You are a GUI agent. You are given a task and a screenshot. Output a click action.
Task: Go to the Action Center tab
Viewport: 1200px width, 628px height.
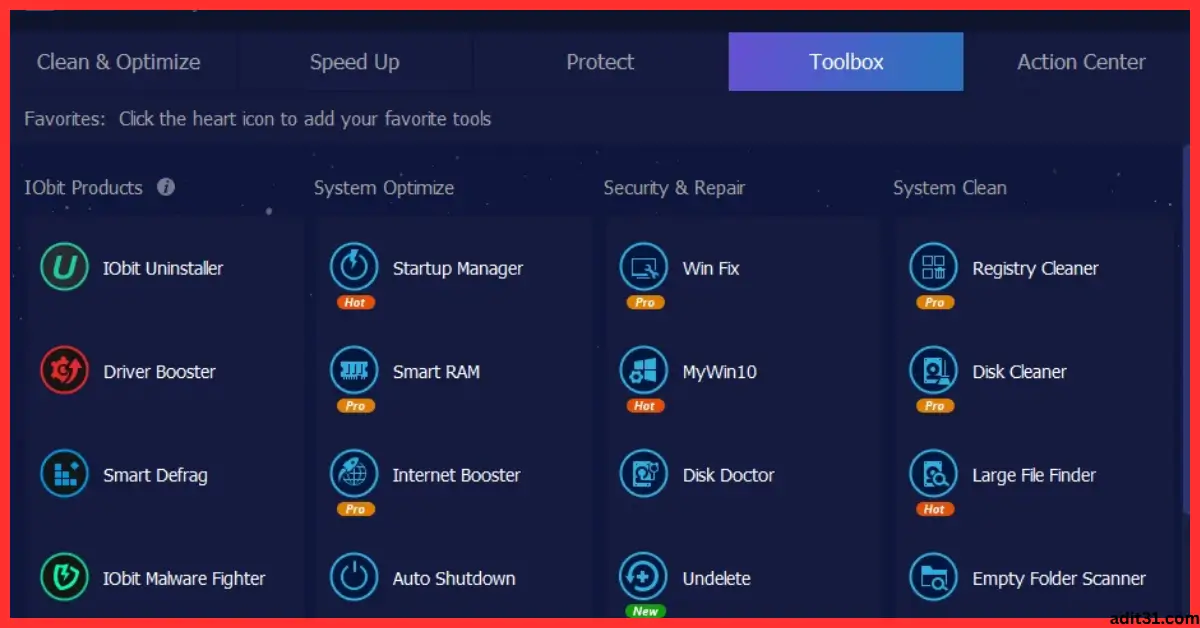click(1081, 62)
